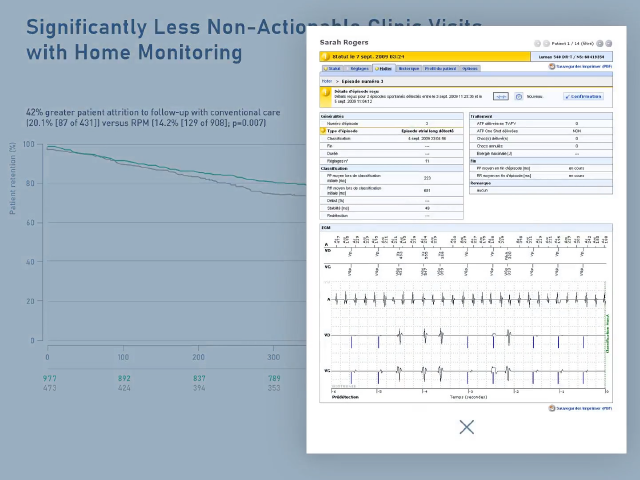This screenshot has width=640, height=480.
Task: Close the patient report overlay with X
Action: click(466, 427)
